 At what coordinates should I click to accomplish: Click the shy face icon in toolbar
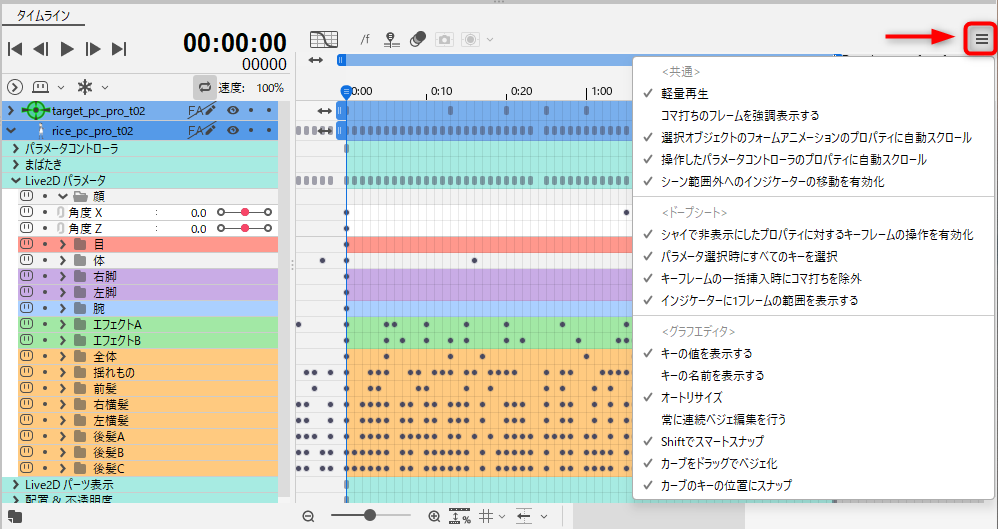click(41, 87)
